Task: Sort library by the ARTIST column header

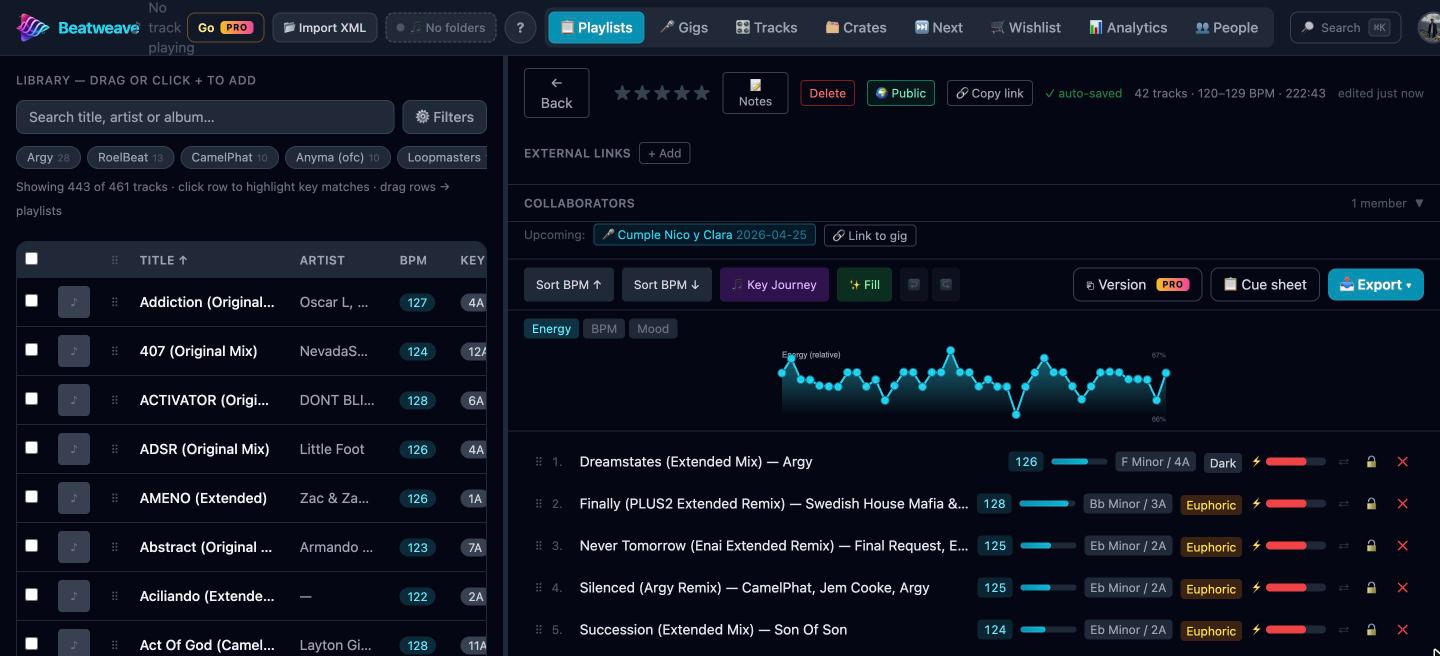Action: pos(322,260)
